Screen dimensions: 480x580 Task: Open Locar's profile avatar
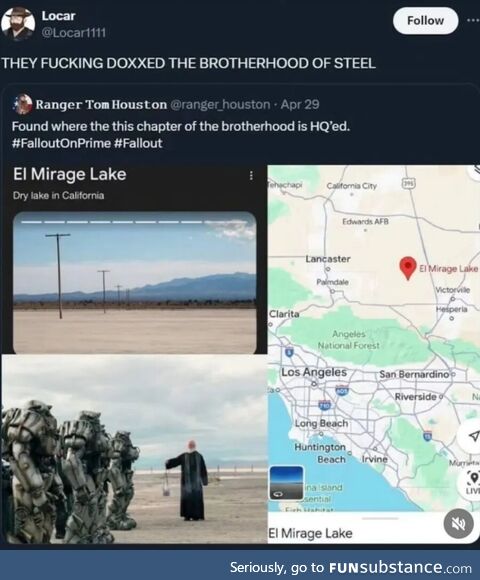tap(18, 23)
